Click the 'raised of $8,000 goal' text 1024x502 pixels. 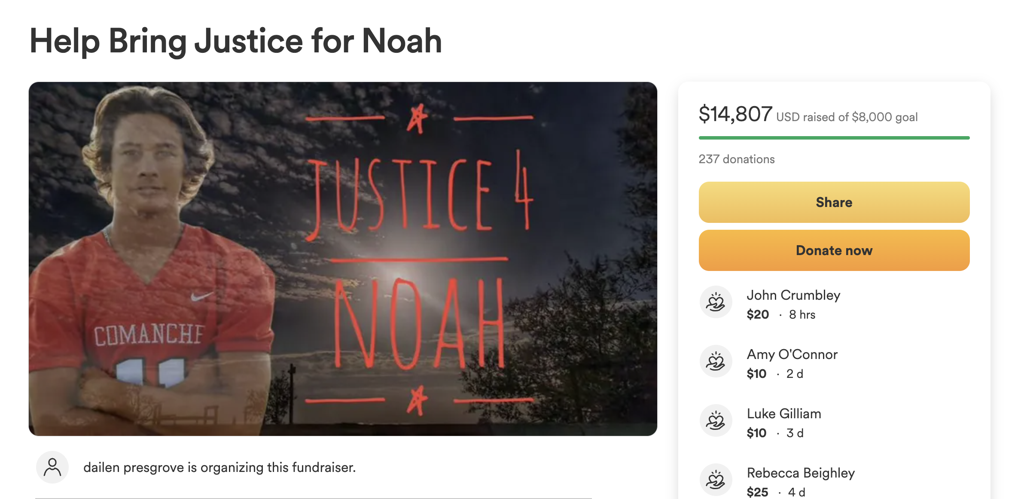[858, 118]
